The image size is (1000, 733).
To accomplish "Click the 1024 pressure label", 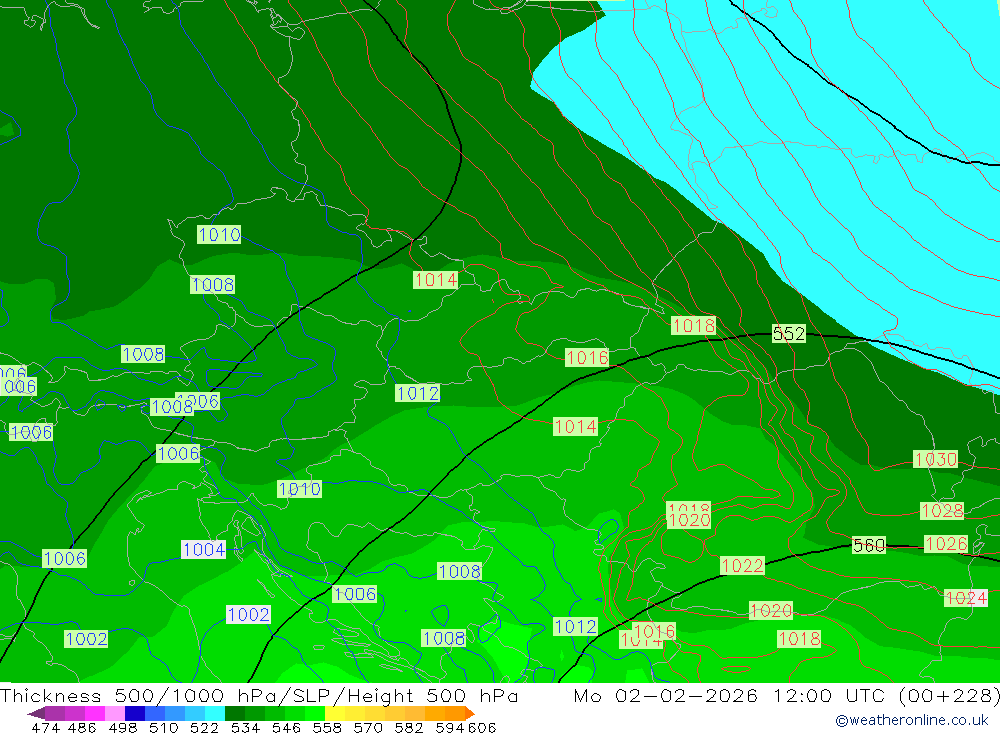I will pos(966,598).
